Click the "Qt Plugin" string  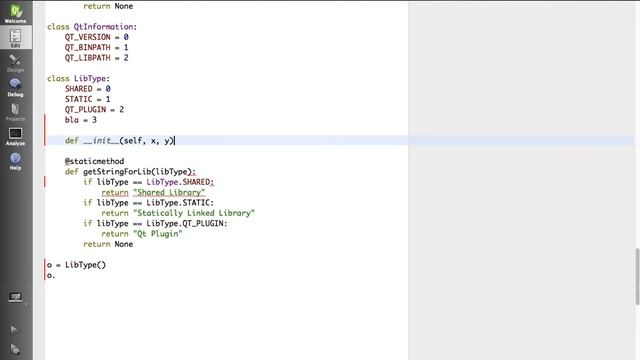point(158,234)
